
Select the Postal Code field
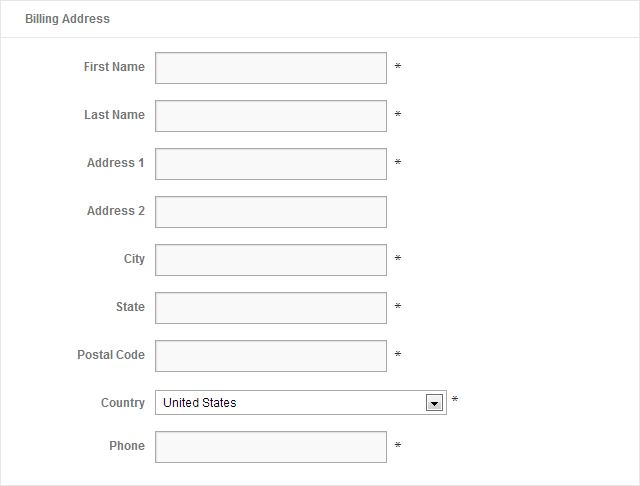[270, 356]
